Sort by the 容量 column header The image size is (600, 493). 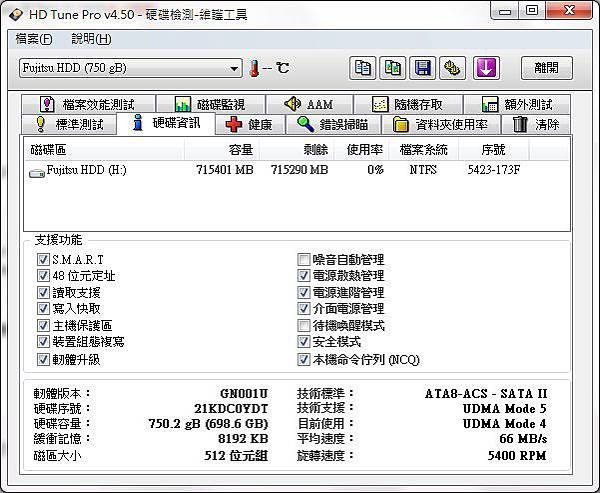tap(222, 150)
